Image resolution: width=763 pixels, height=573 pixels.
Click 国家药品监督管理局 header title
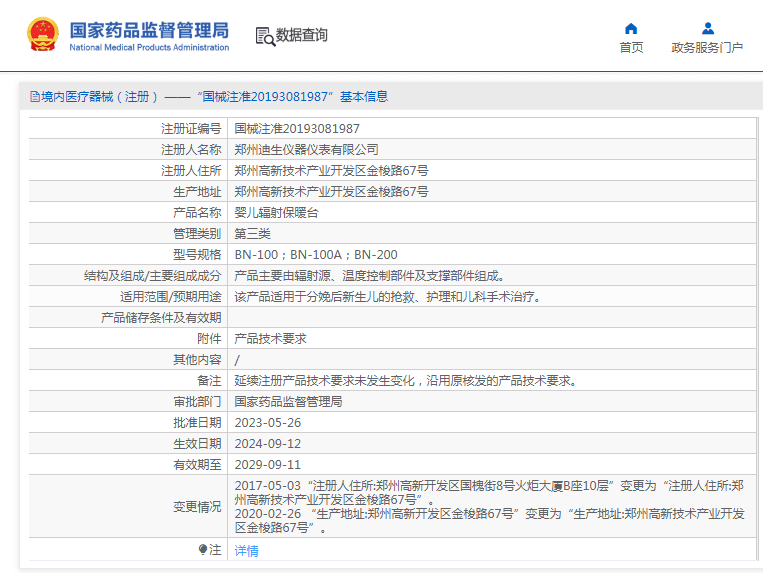(149, 30)
